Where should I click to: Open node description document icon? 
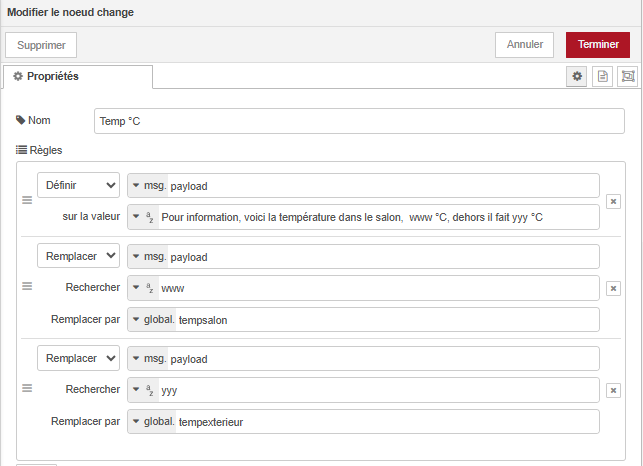[x=602, y=76]
